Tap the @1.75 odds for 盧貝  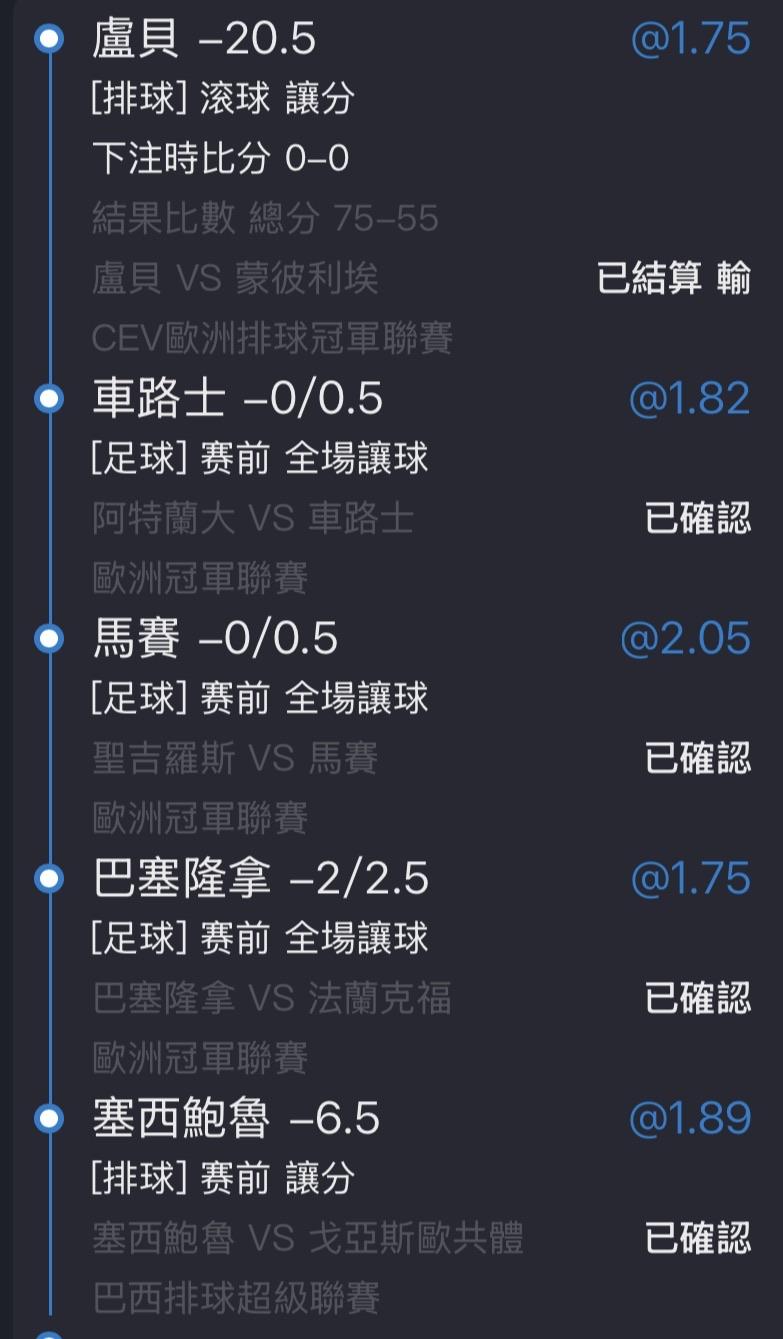690,39
